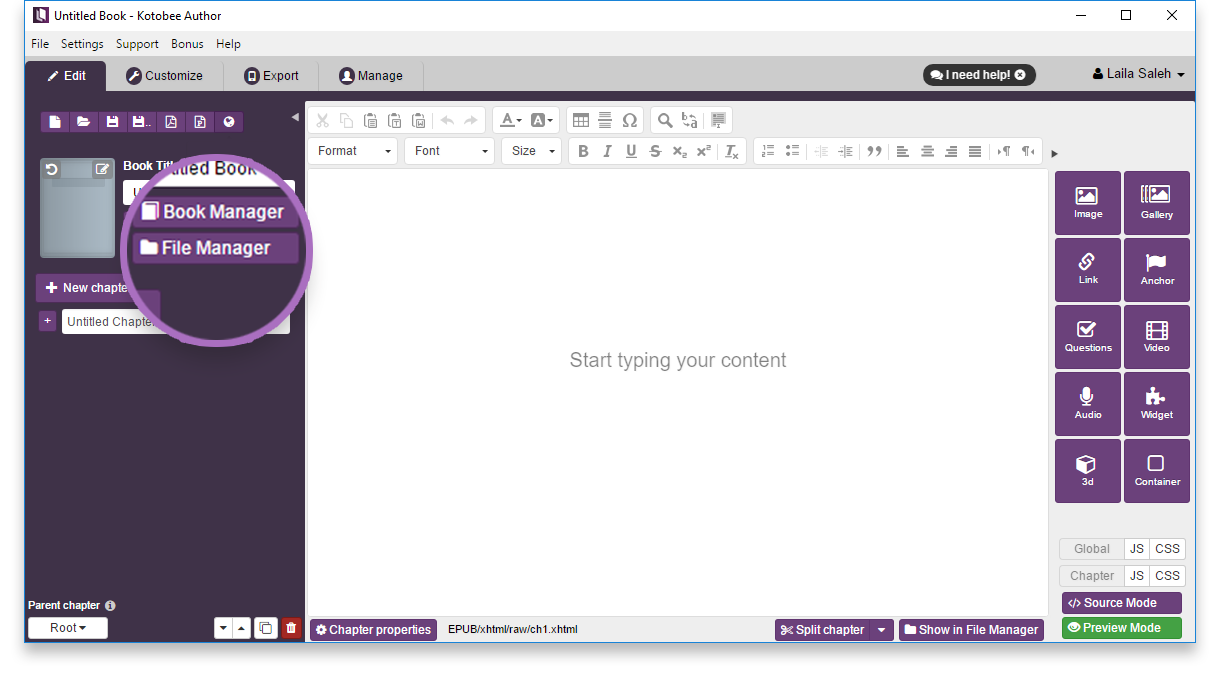This screenshot has height=680, width=1220.
Task: Add a Questions block
Action: [x=1087, y=337]
